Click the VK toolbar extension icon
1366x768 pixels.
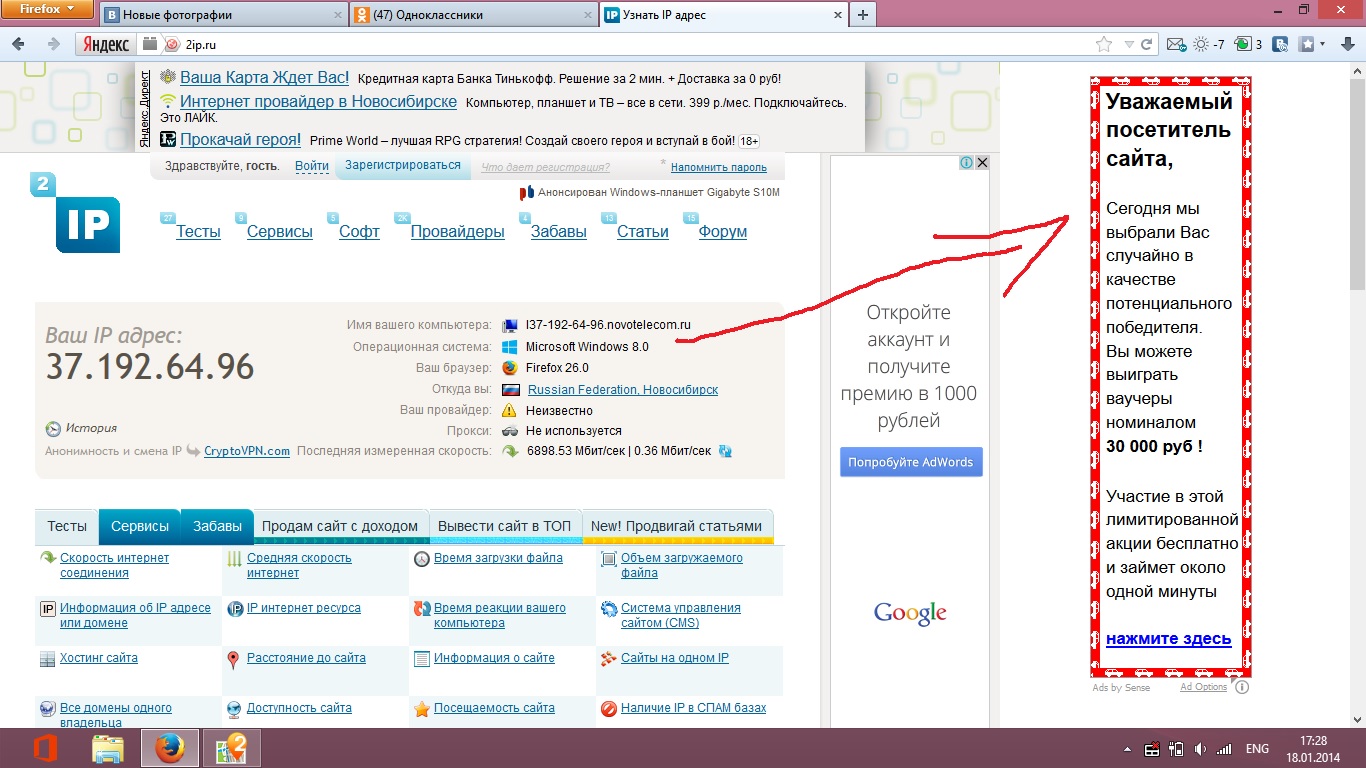[1280, 44]
